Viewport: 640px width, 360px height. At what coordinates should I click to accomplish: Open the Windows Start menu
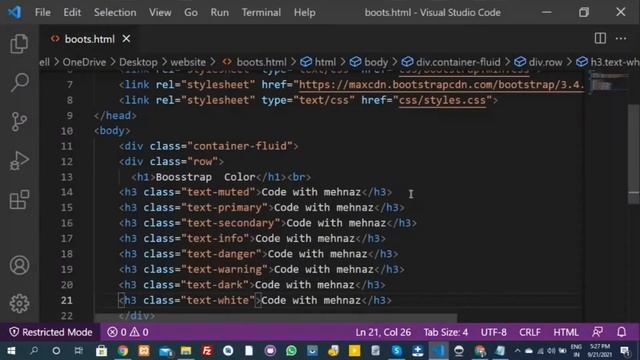click(11, 351)
